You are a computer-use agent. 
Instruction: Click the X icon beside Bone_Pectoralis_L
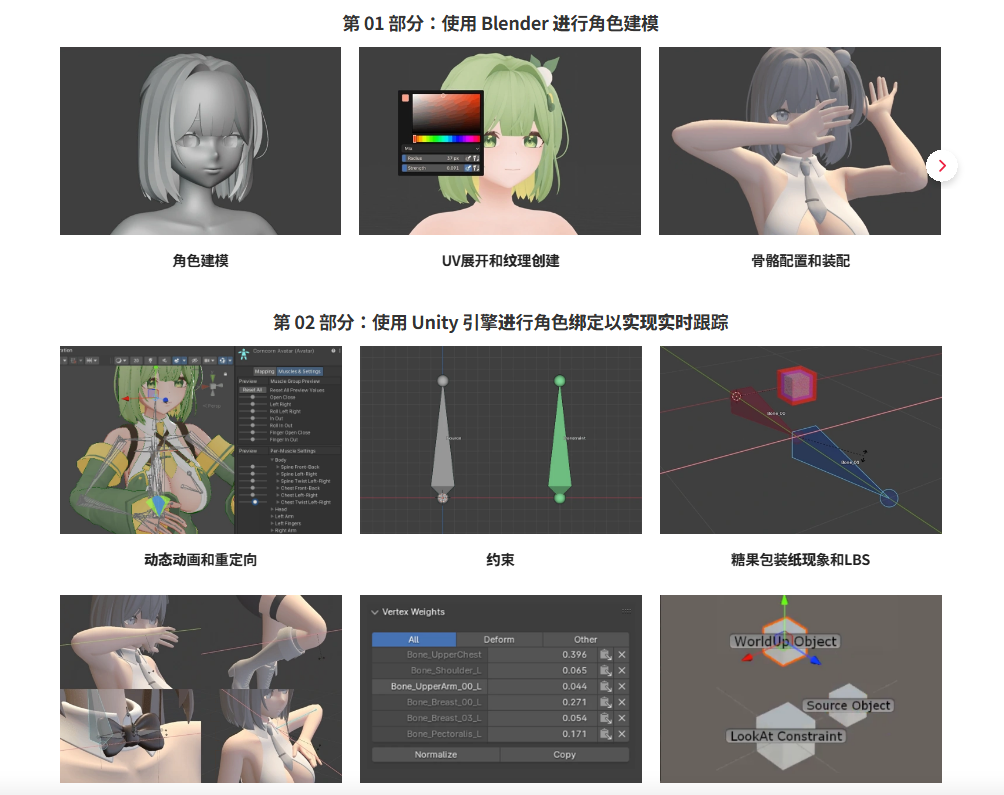[621, 735]
